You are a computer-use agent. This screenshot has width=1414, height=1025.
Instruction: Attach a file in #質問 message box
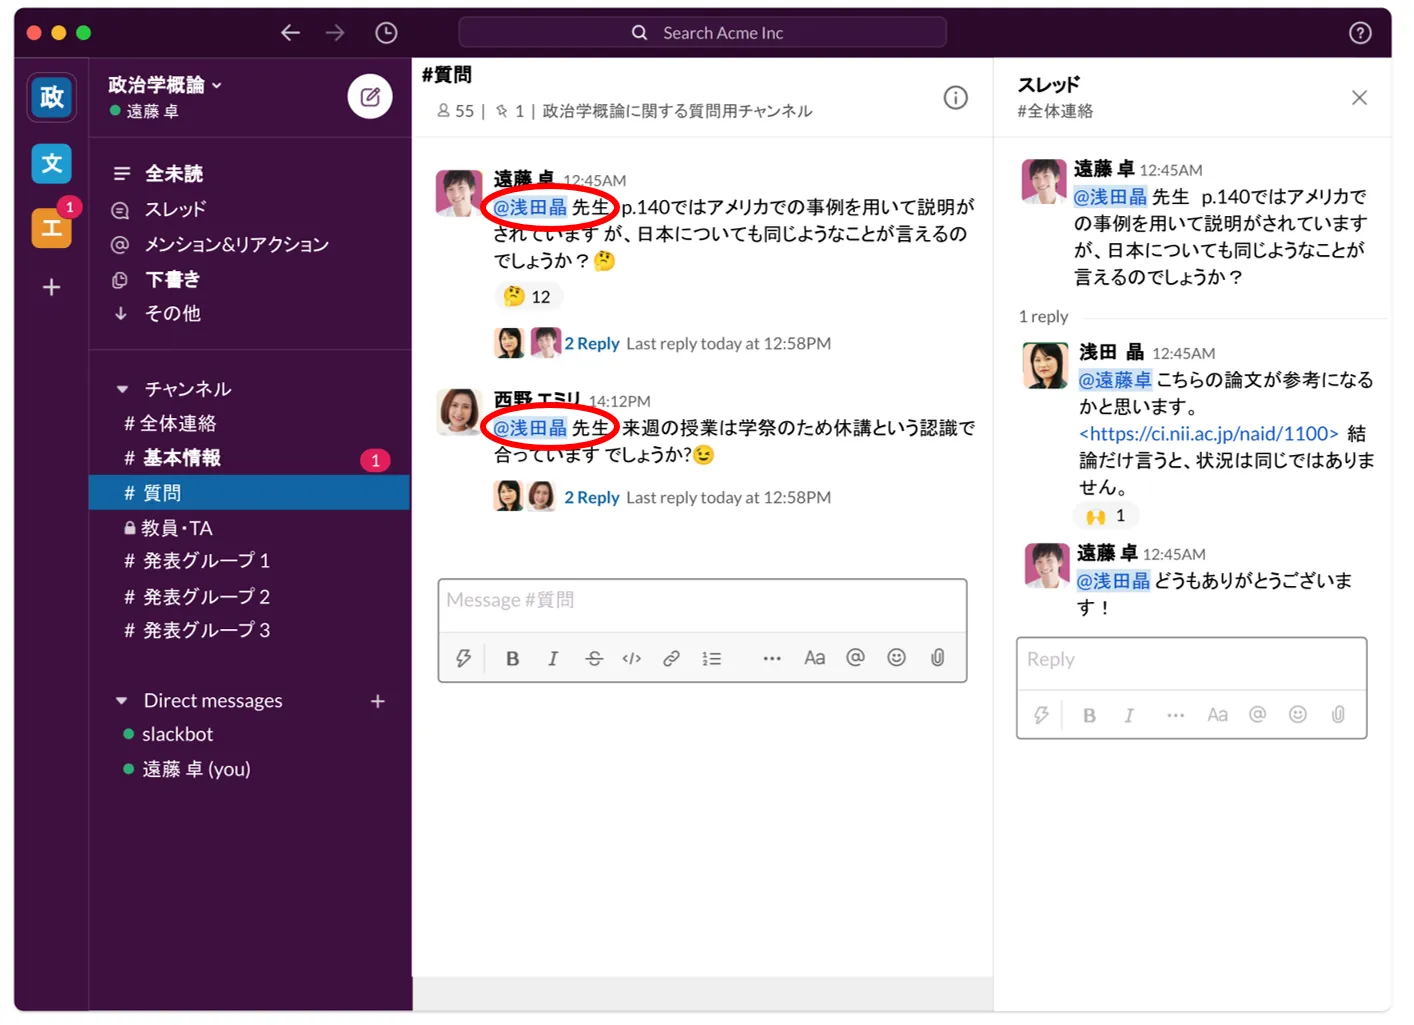point(937,658)
